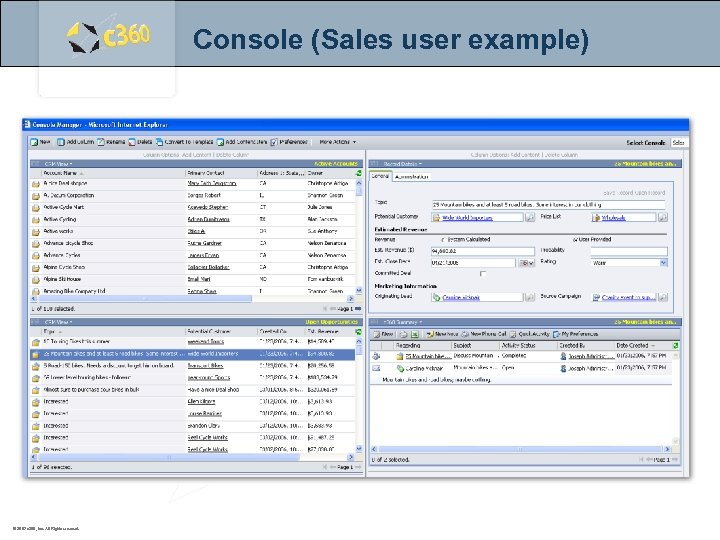Select the 'Almost sure to purchase' opportunity row
The image size is (720, 540).
coord(192,389)
